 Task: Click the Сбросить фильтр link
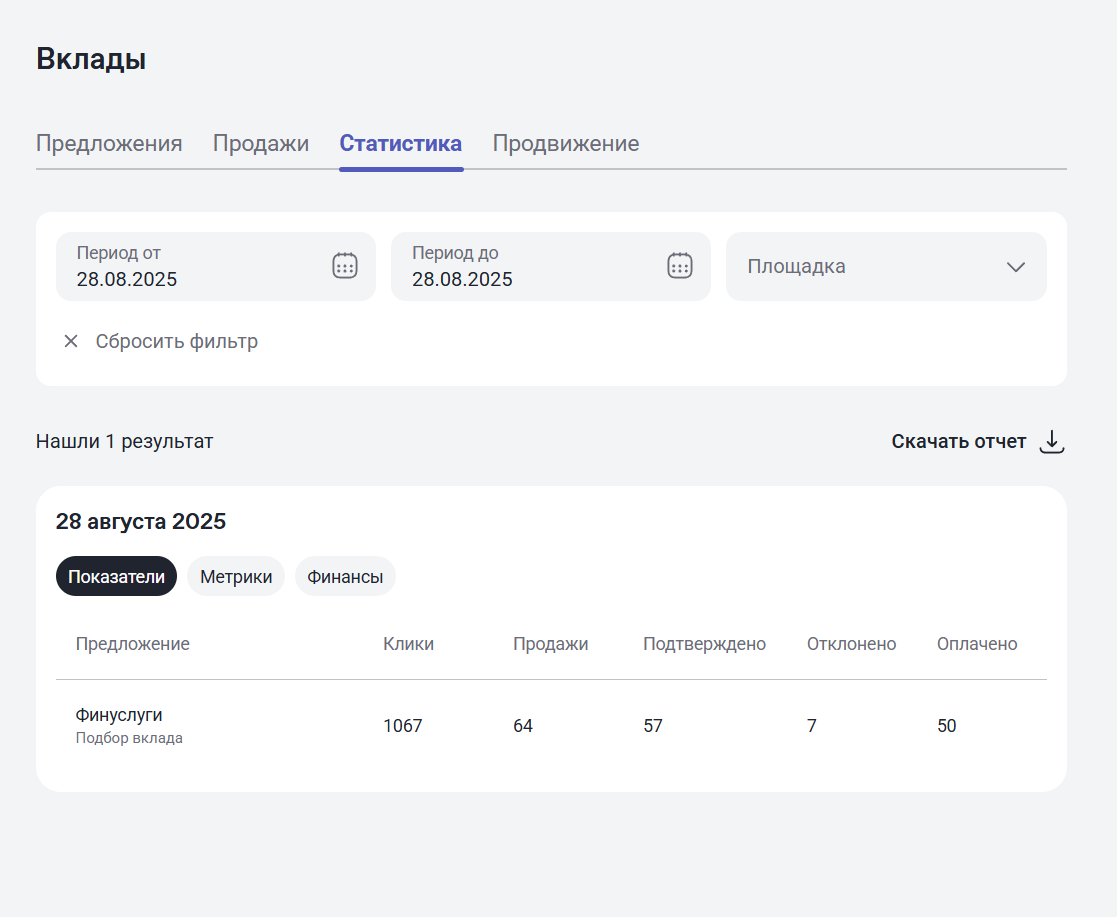[176, 341]
